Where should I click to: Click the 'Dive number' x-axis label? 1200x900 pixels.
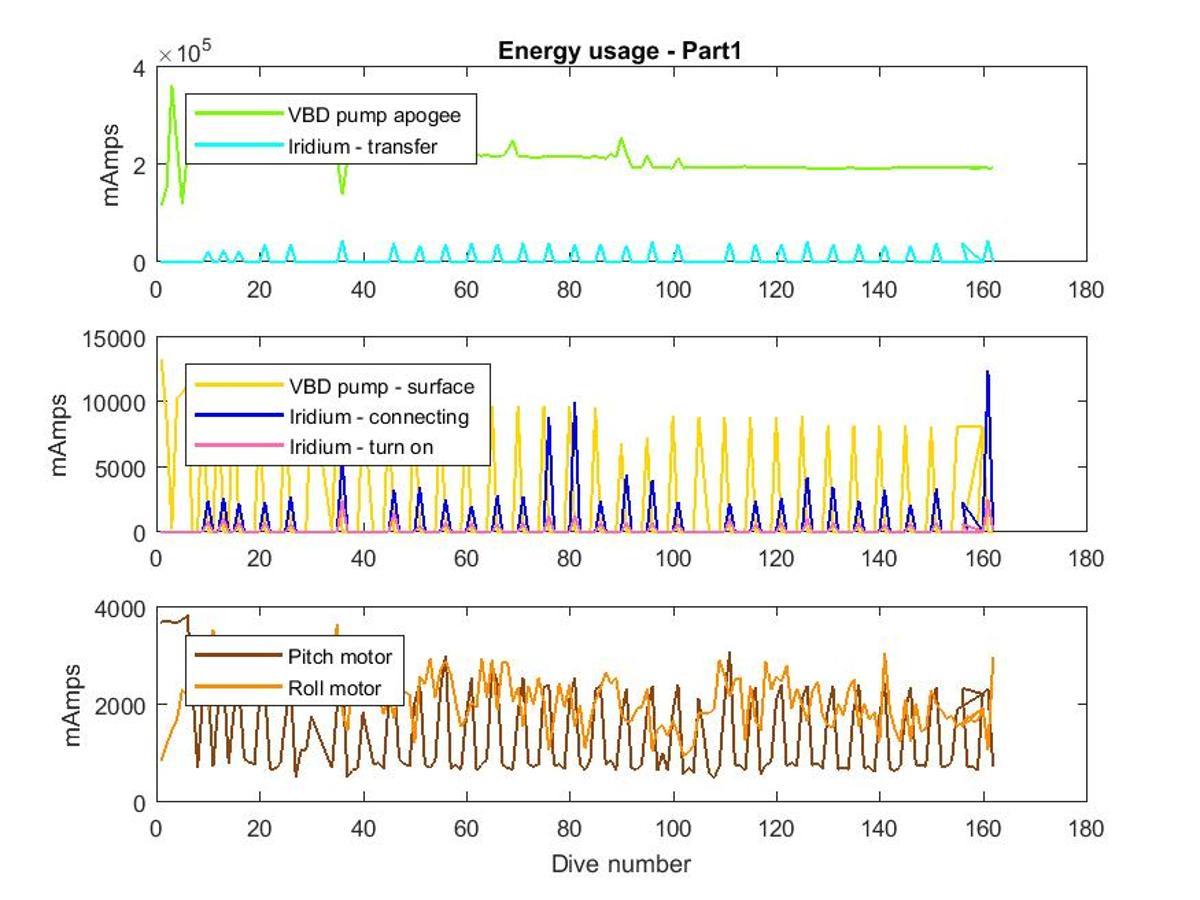621,863
